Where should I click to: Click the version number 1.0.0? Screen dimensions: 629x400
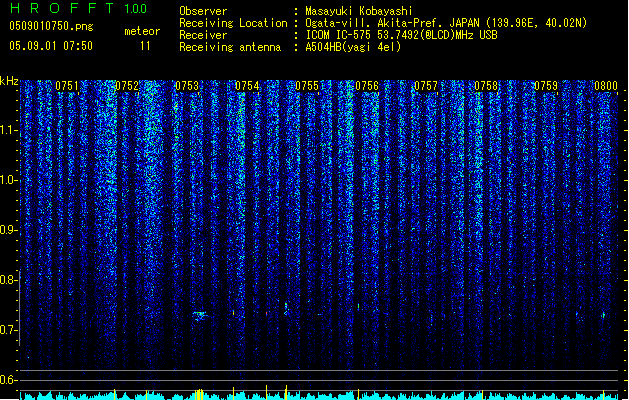point(135,9)
